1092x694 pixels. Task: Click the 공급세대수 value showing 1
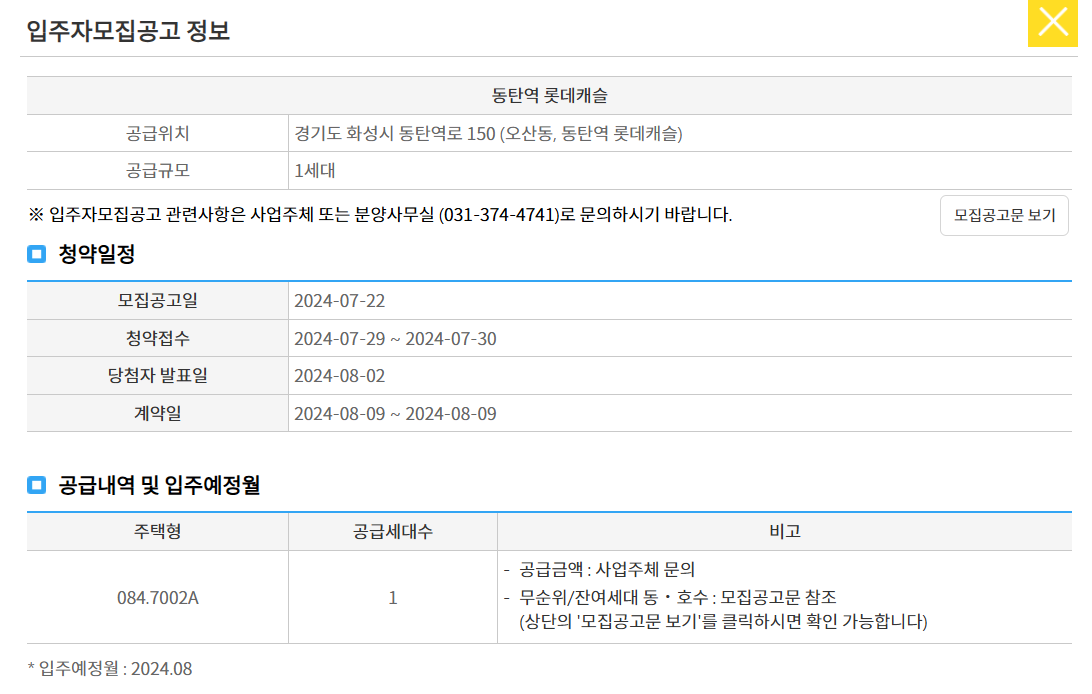pos(393,597)
